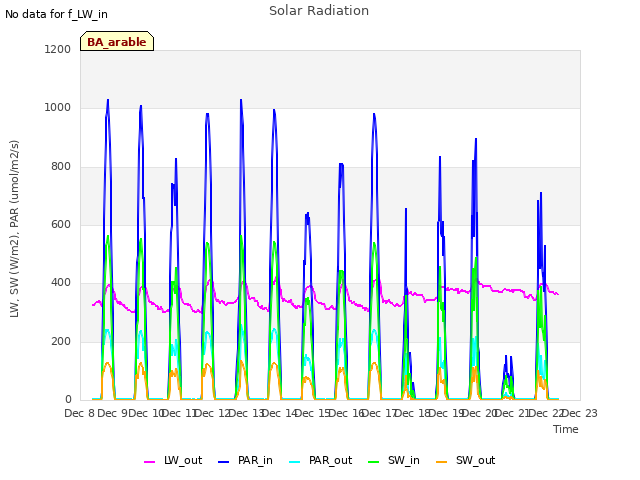Click the Solar Radiation chart title
The image size is (640, 480).
coord(319,11)
